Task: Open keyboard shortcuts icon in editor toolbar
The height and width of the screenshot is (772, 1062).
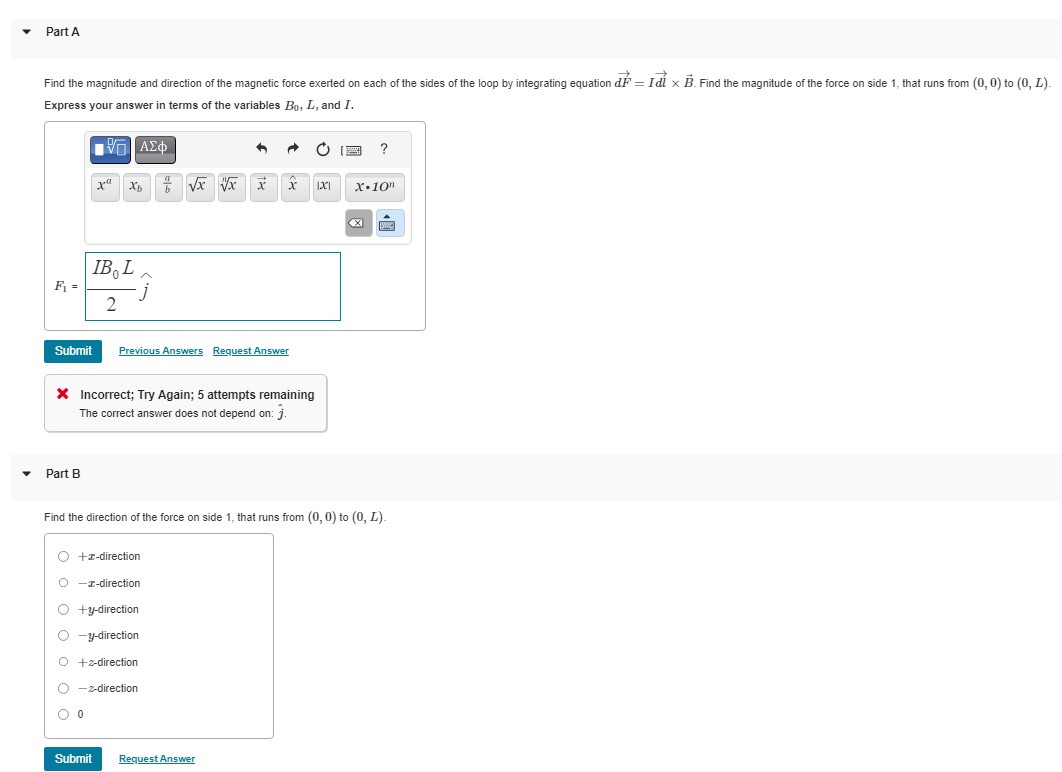Action: click(x=352, y=150)
